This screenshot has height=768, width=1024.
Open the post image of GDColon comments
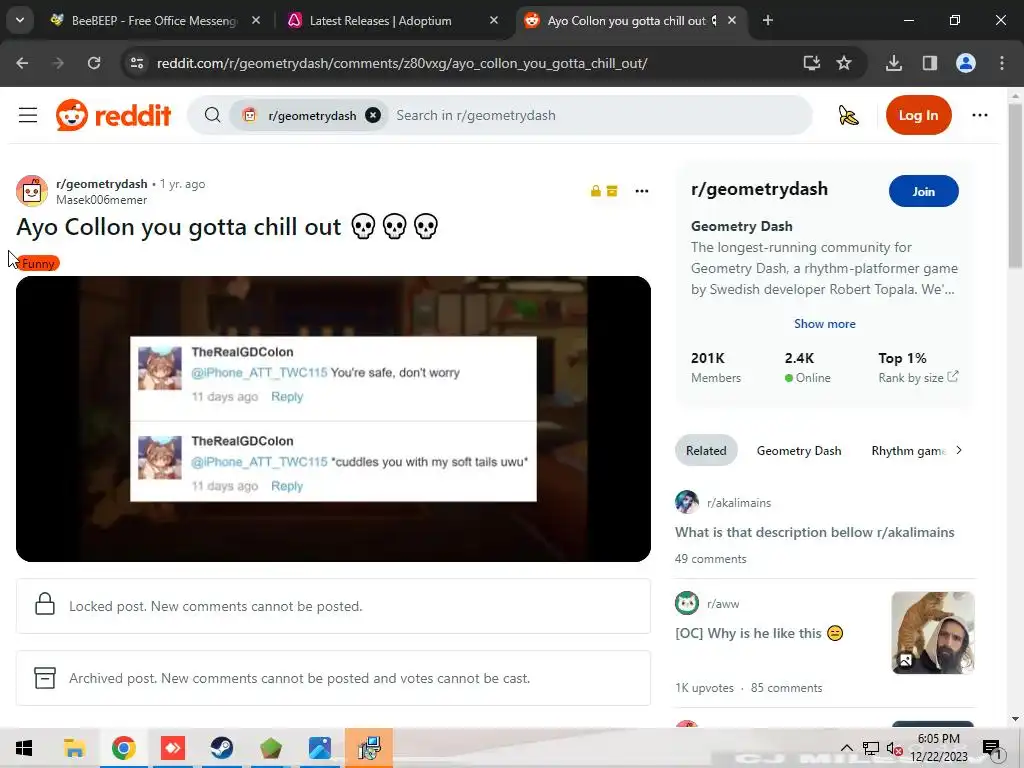333,419
